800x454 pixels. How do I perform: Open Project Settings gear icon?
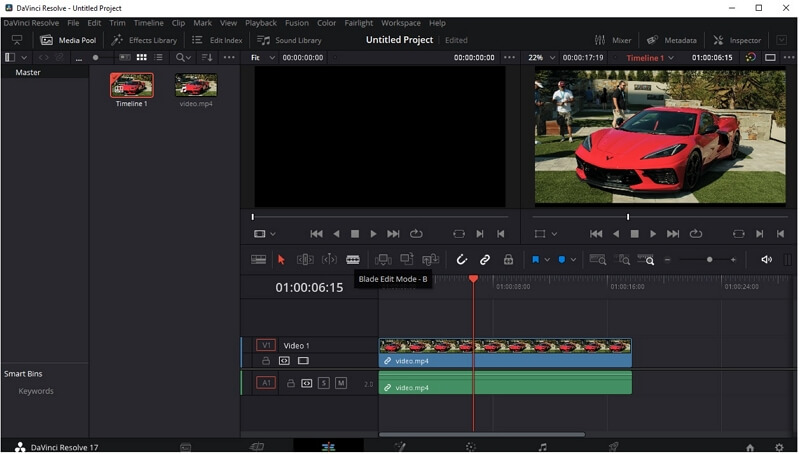(x=779, y=447)
